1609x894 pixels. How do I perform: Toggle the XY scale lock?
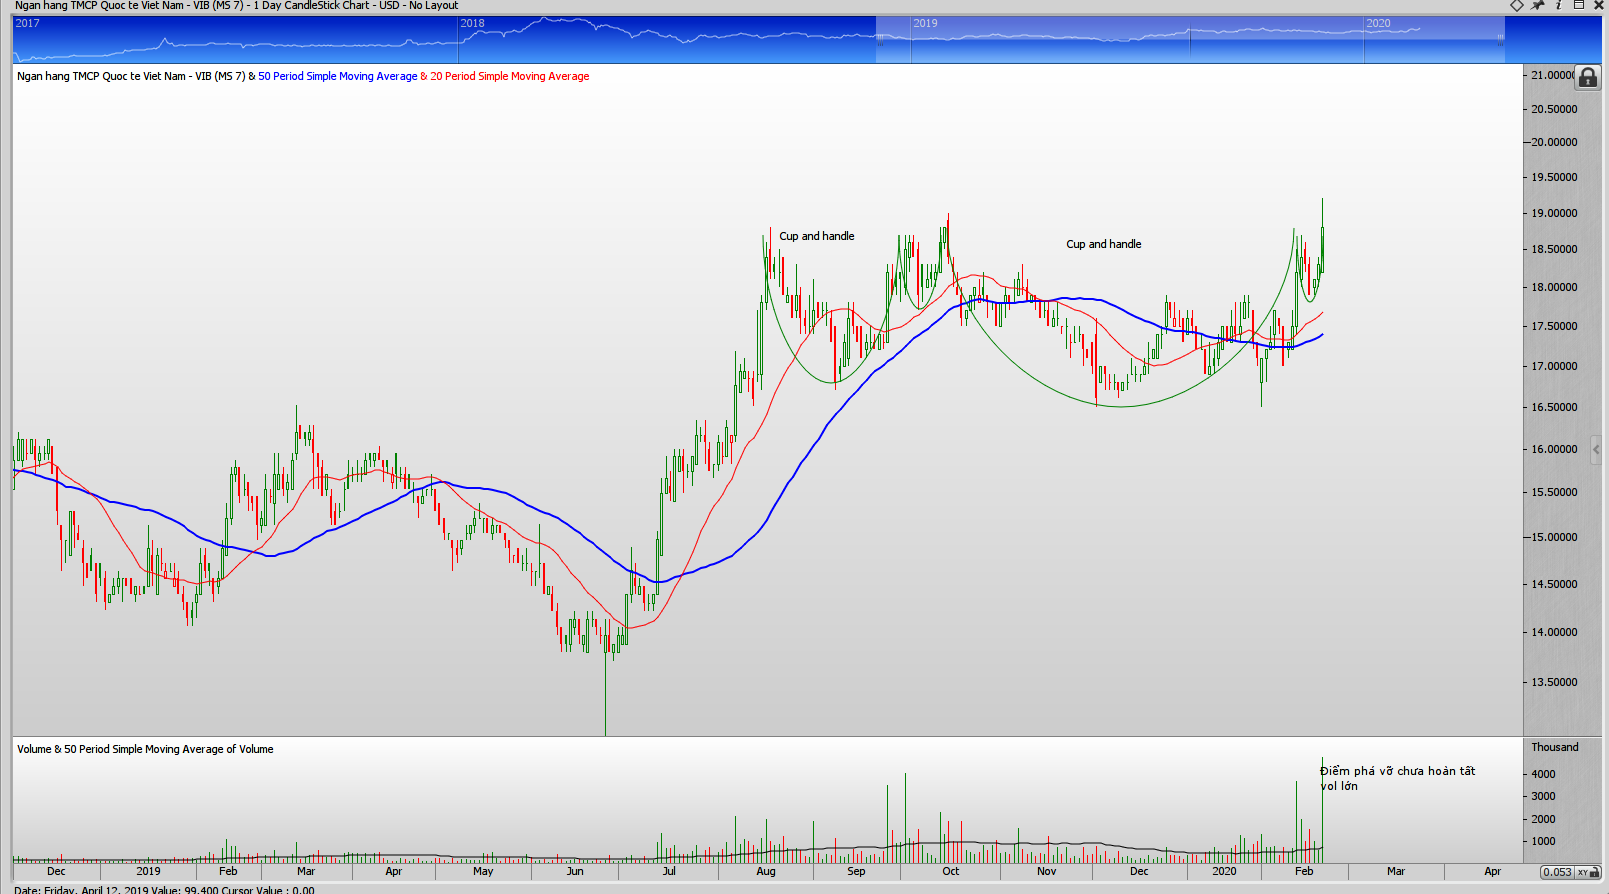(1583, 872)
